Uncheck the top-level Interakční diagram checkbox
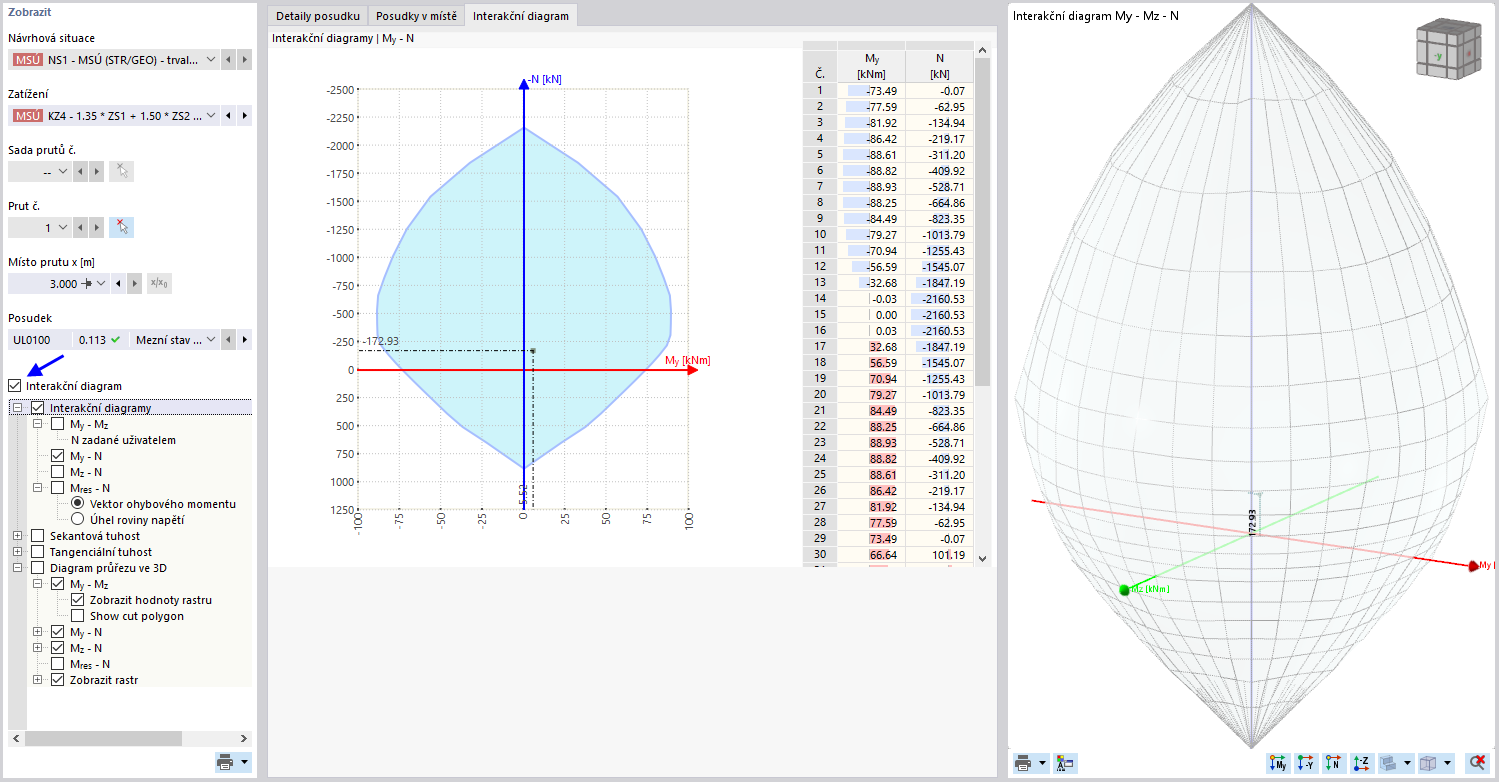This screenshot has height=782, width=1499. click(15, 386)
